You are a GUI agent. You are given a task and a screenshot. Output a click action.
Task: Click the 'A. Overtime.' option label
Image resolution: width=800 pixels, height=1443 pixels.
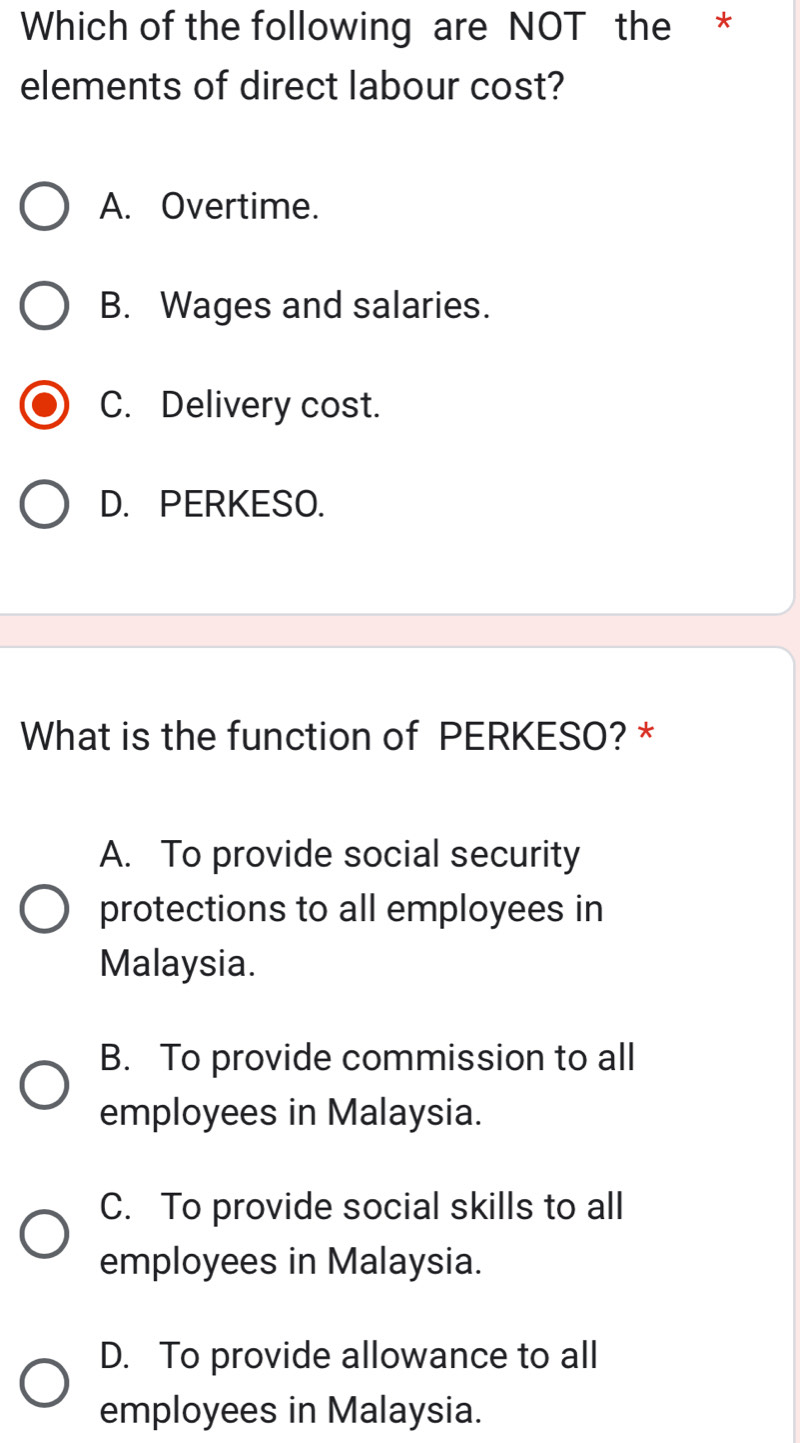click(x=210, y=207)
